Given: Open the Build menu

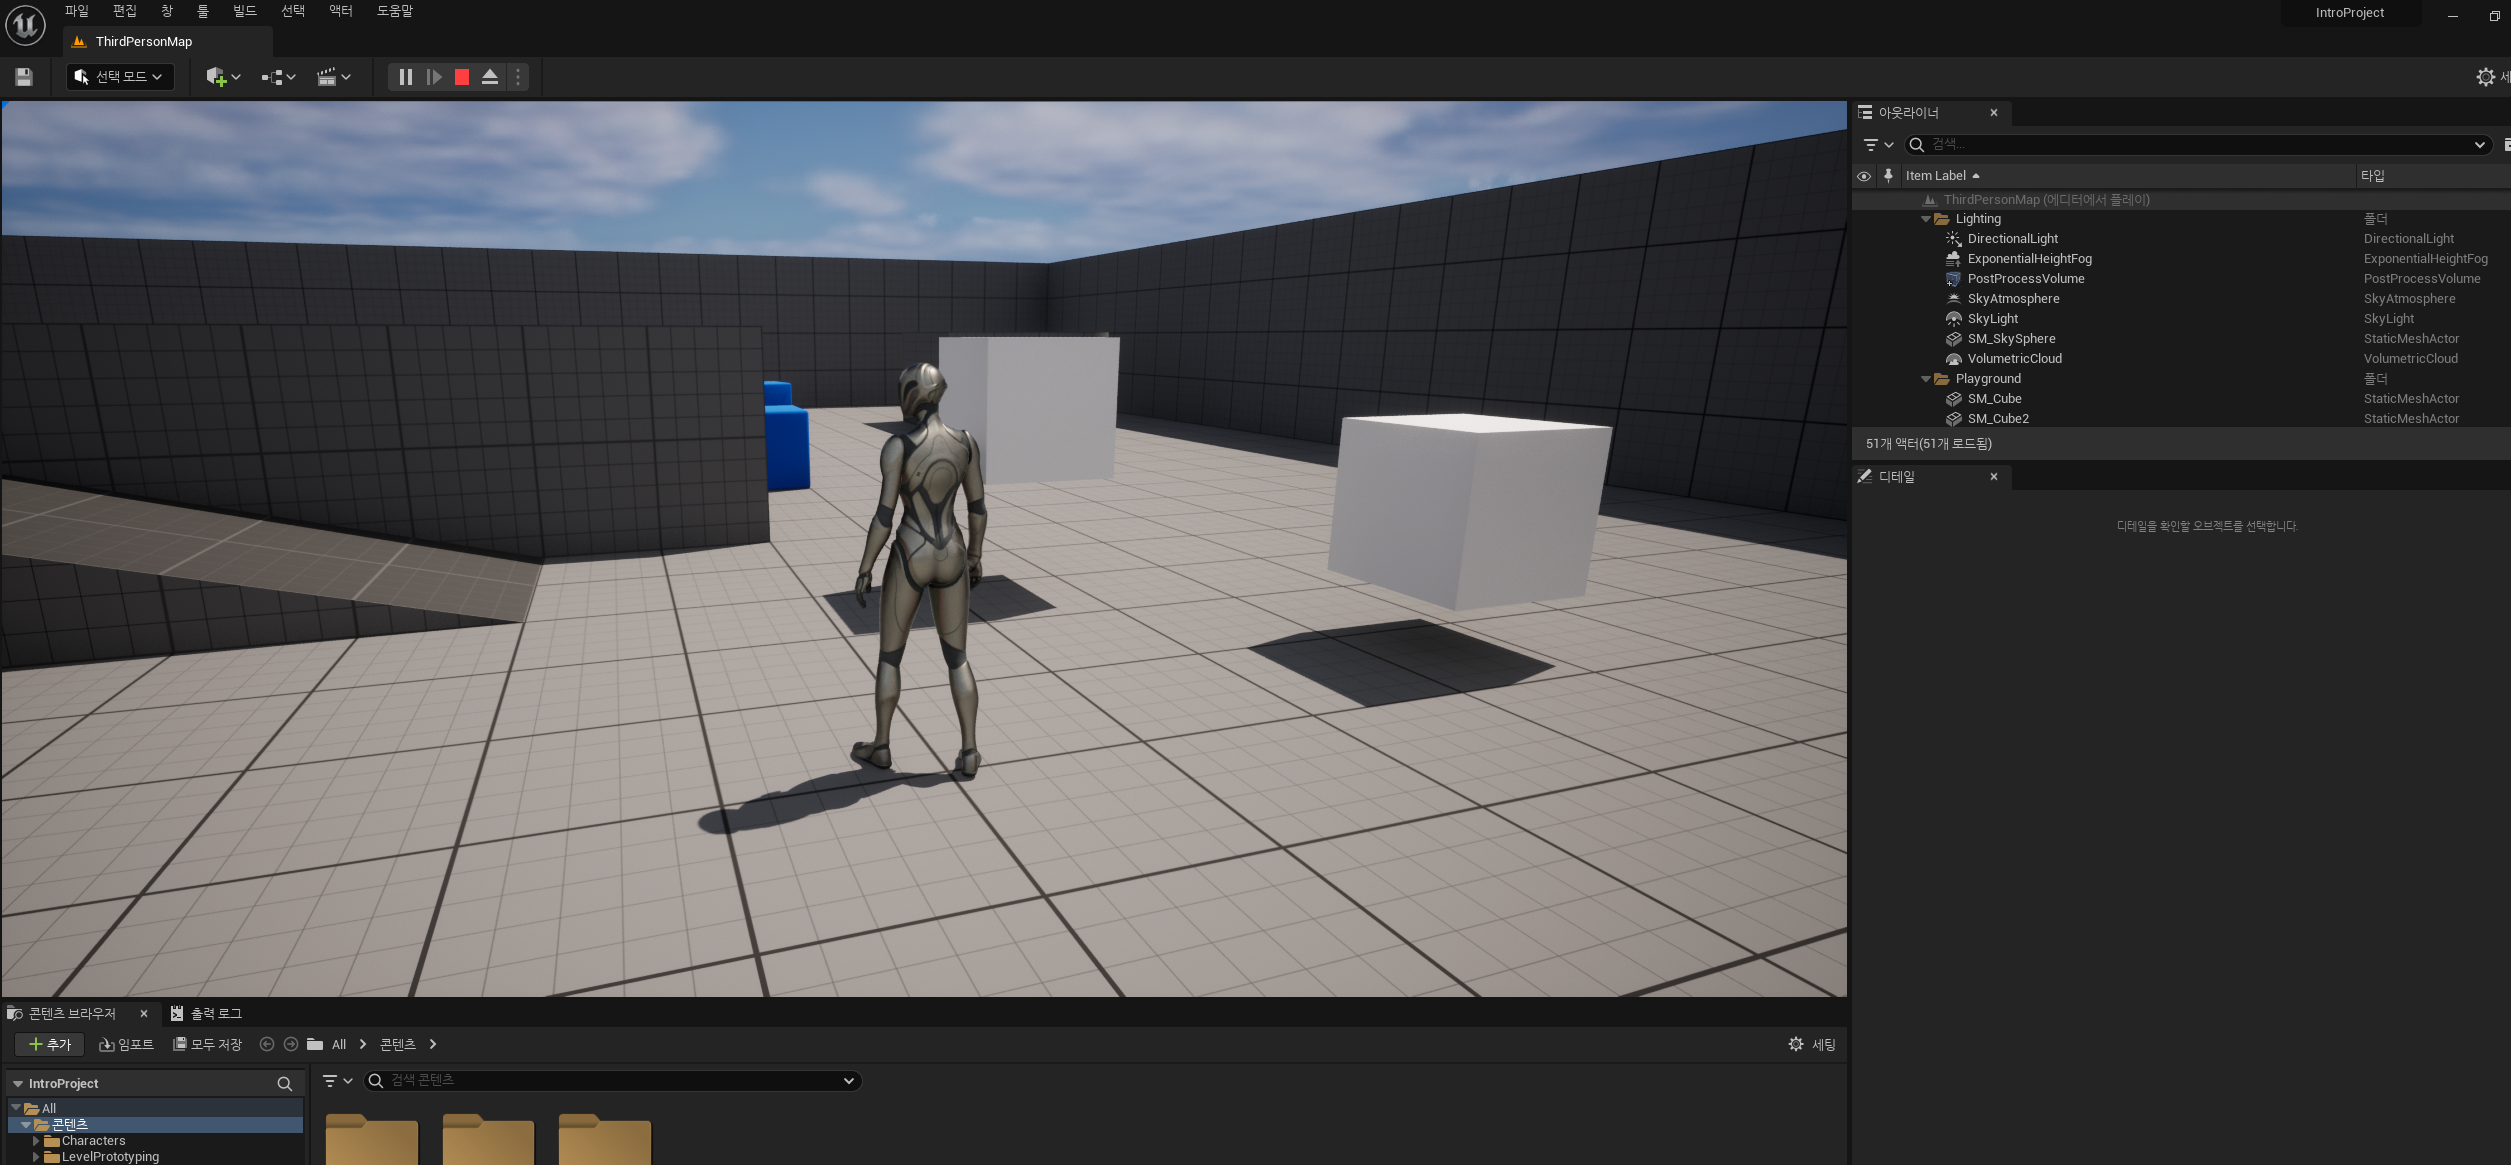Looking at the screenshot, I should coord(244,11).
